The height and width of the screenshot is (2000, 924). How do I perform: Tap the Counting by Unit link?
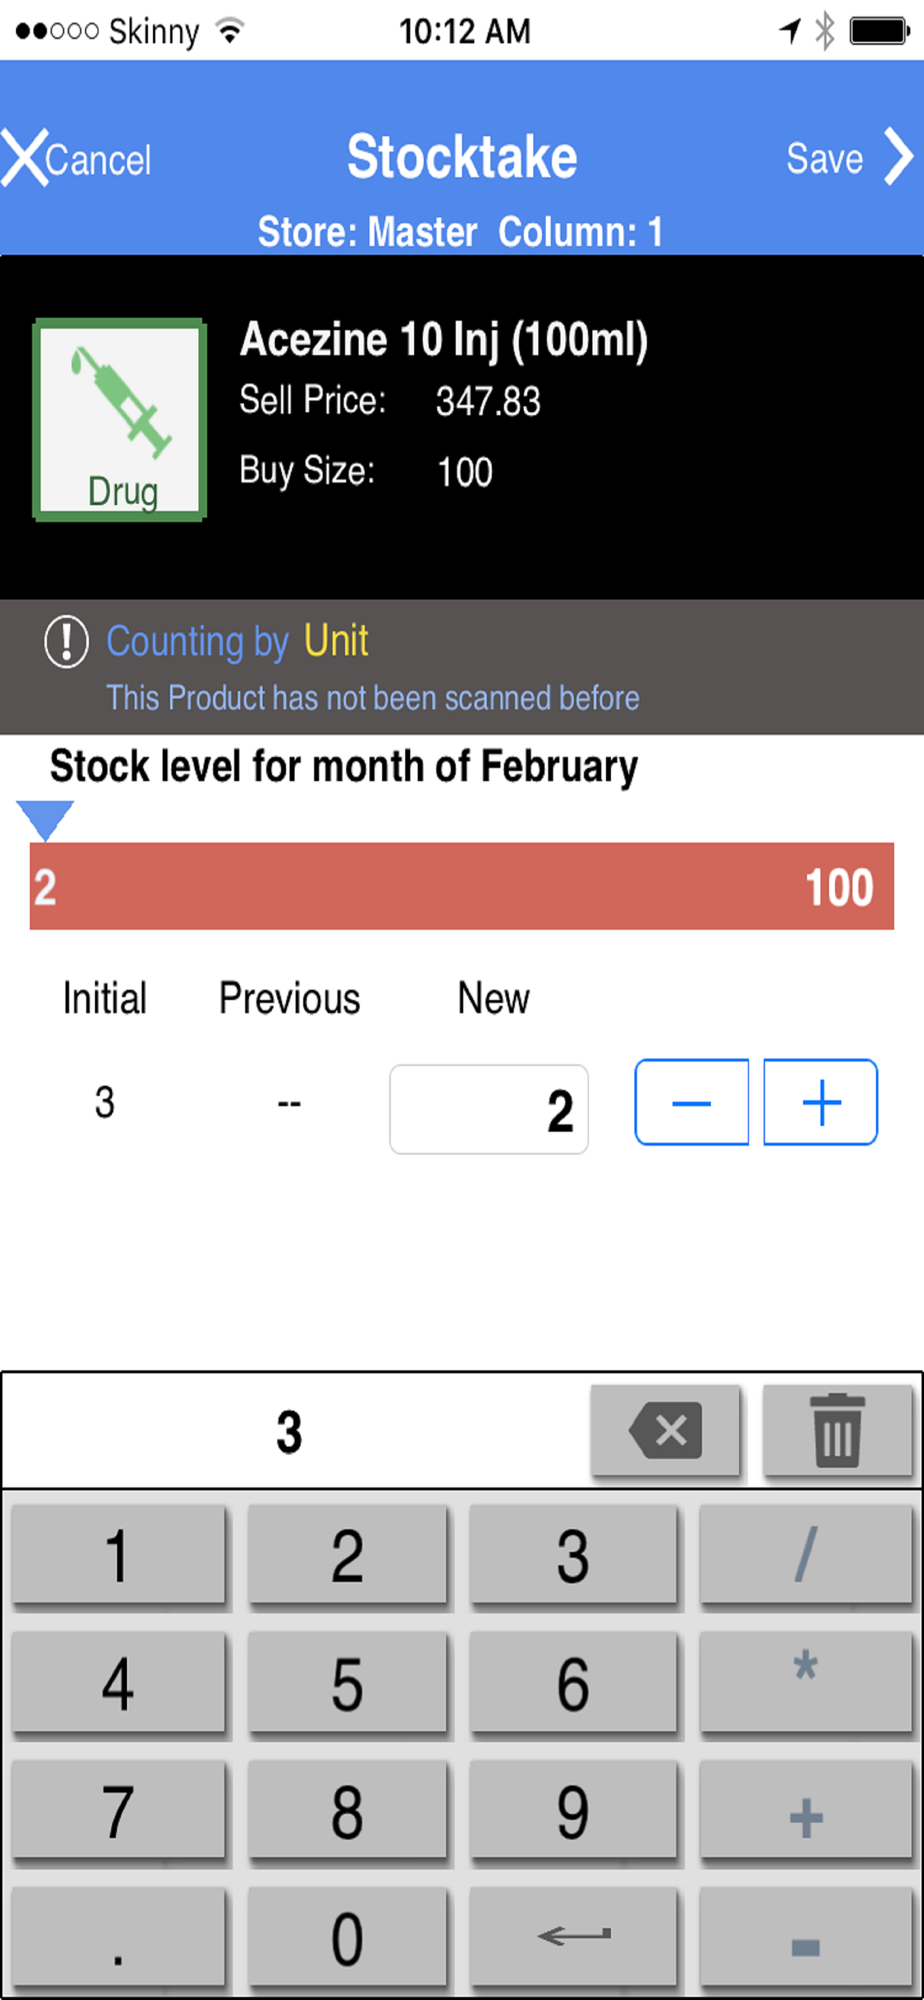[x=237, y=641]
